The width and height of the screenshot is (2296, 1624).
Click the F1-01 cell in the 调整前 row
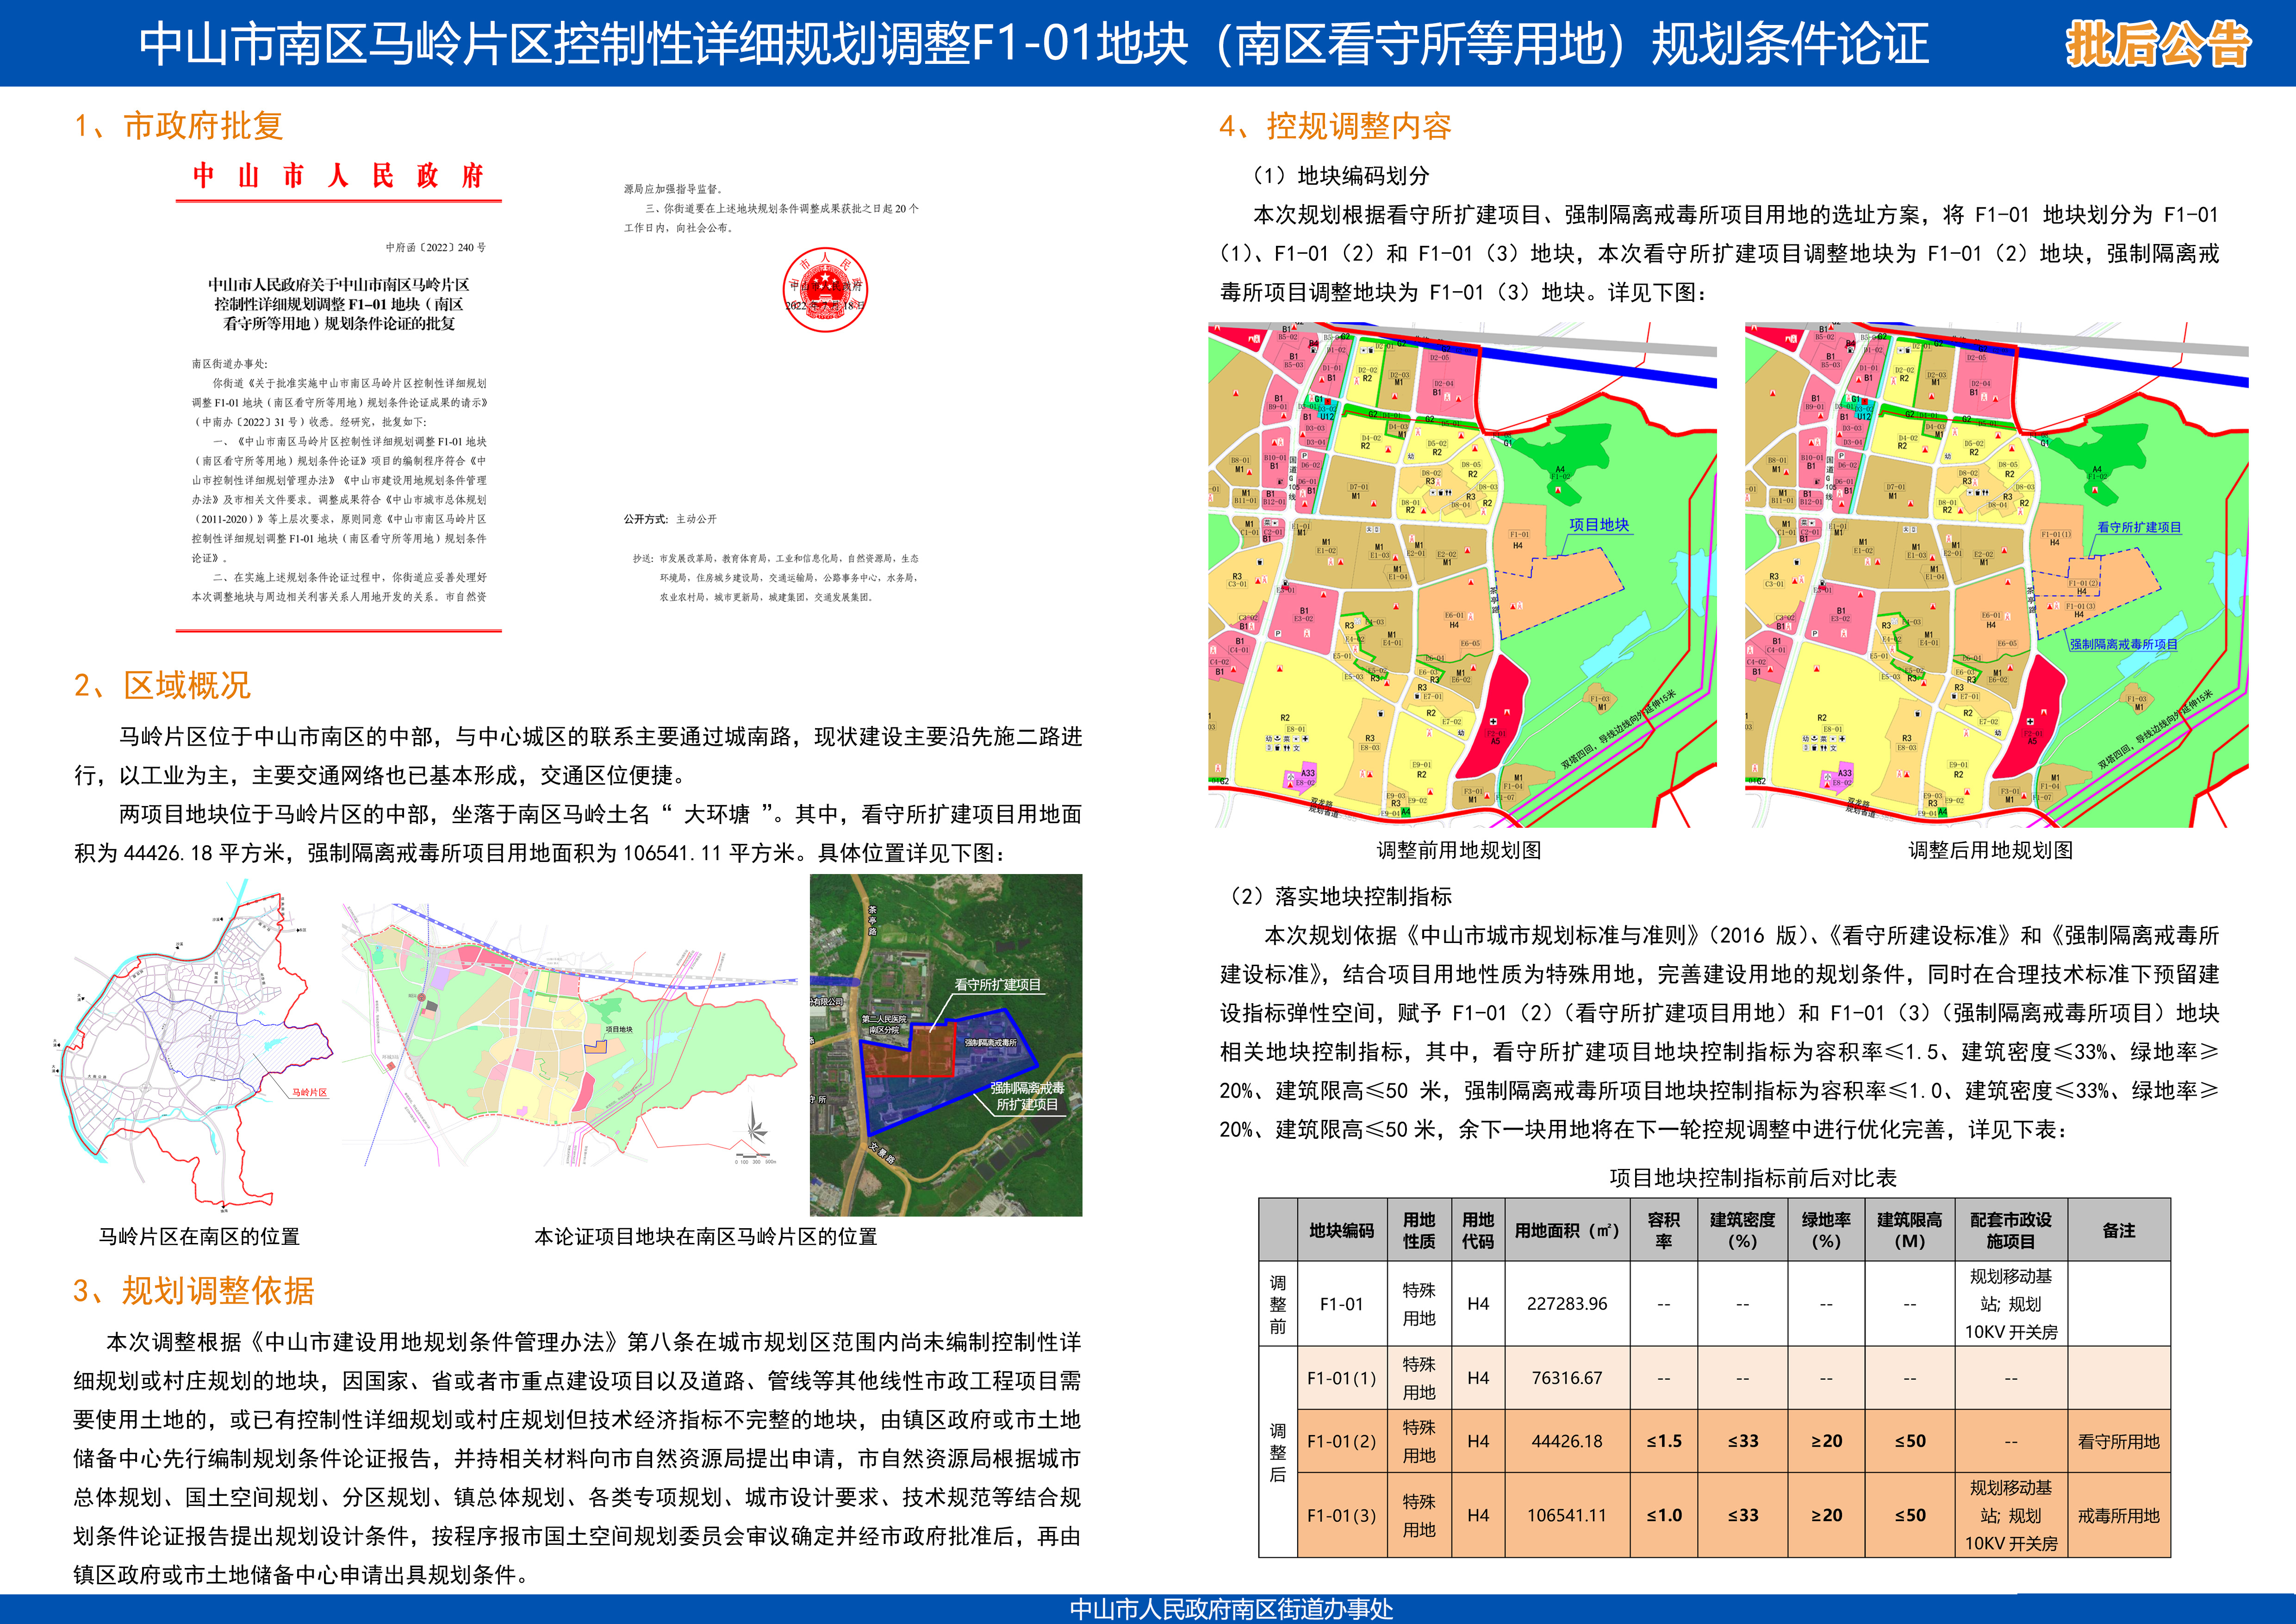point(1341,1304)
